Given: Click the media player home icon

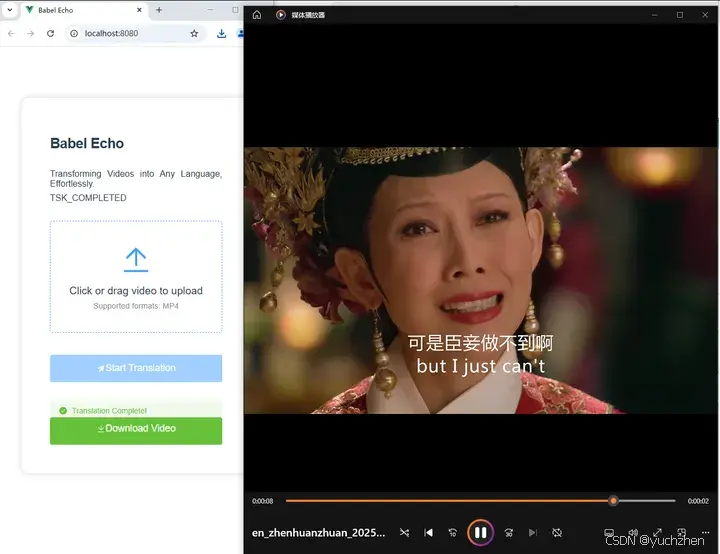Looking at the screenshot, I should point(257,15).
